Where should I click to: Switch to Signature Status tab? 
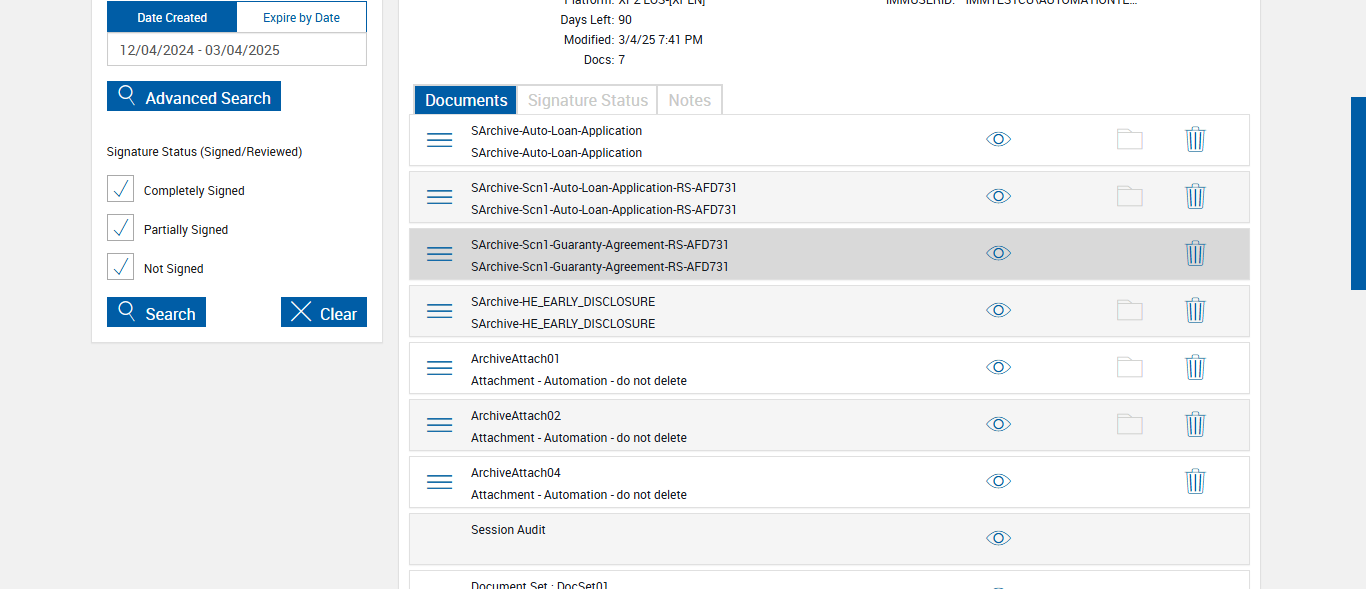588,100
